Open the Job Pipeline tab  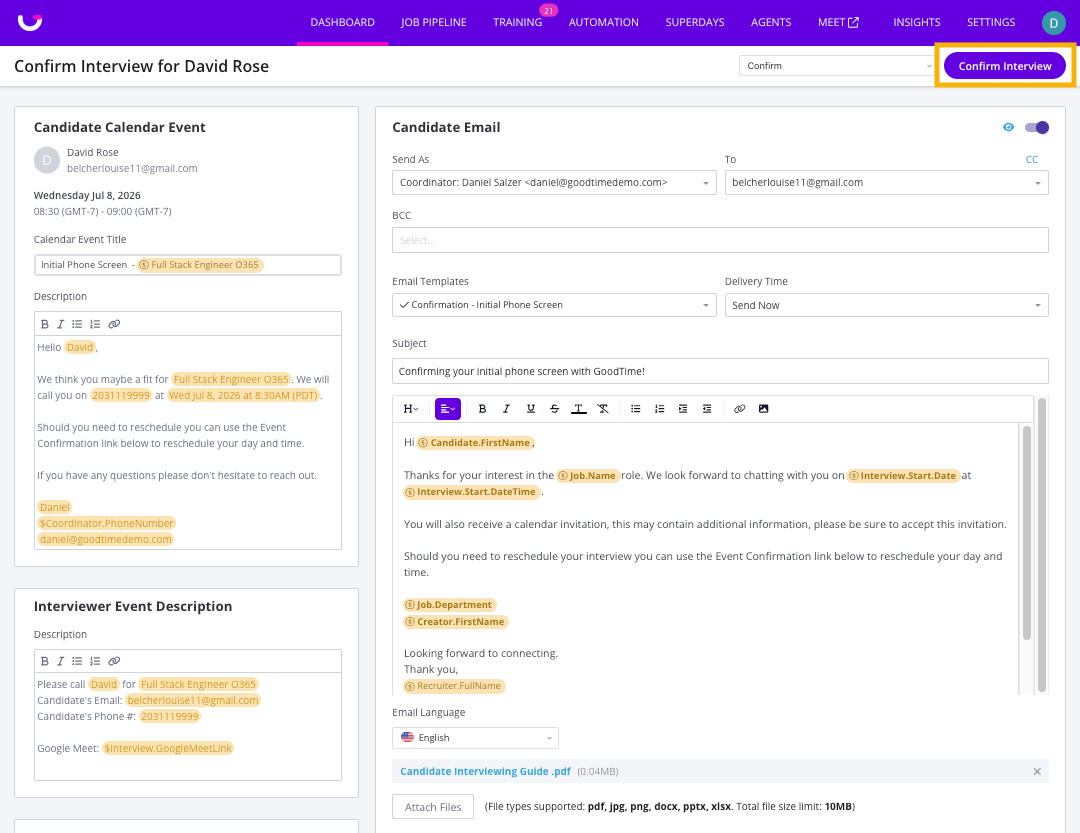[x=434, y=22]
